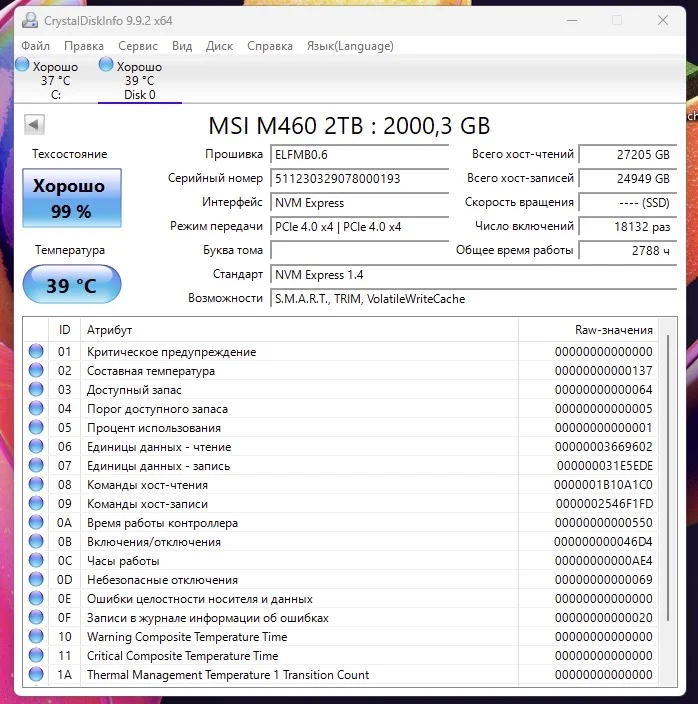Open the Диск menu
The image size is (698, 704).
[219, 46]
